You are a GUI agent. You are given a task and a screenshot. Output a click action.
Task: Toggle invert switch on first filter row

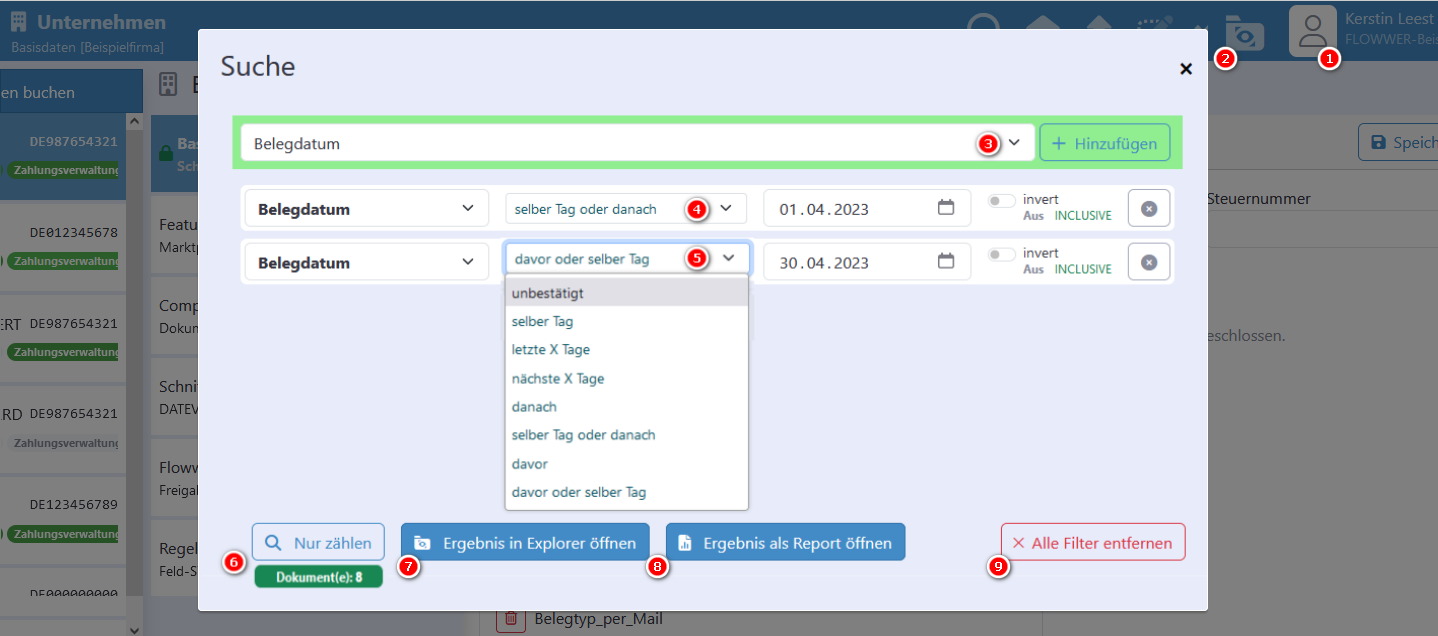1001,201
